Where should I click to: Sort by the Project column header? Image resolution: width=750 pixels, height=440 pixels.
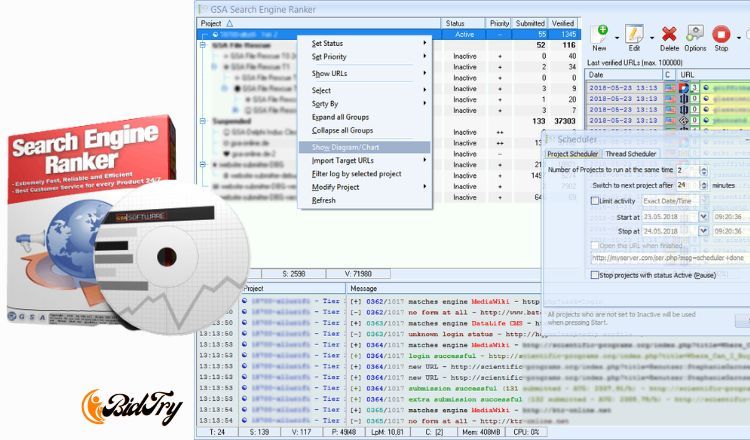[215, 21]
